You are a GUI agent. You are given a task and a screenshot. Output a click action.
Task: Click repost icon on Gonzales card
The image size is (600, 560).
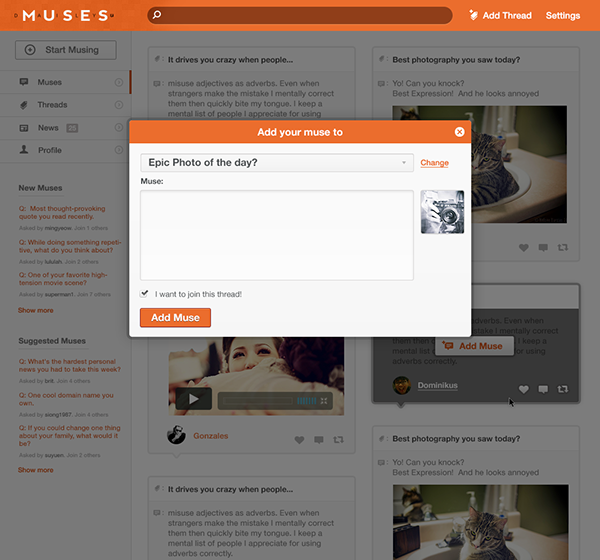338,440
